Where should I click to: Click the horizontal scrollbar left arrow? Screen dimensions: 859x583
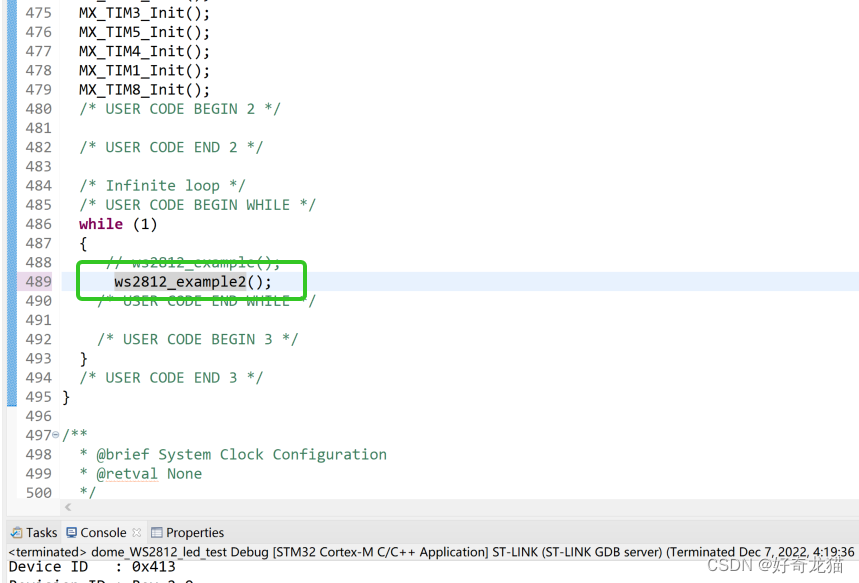click(x=68, y=507)
